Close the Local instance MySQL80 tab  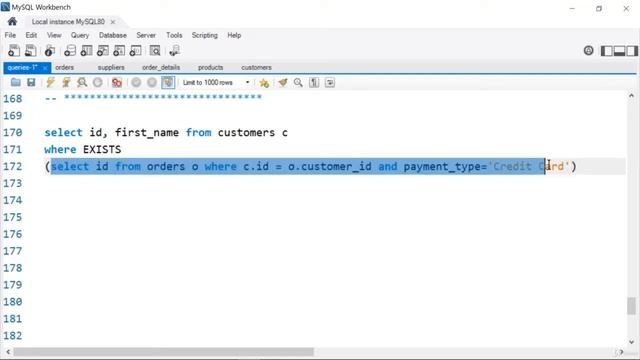(x=113, y=22)
